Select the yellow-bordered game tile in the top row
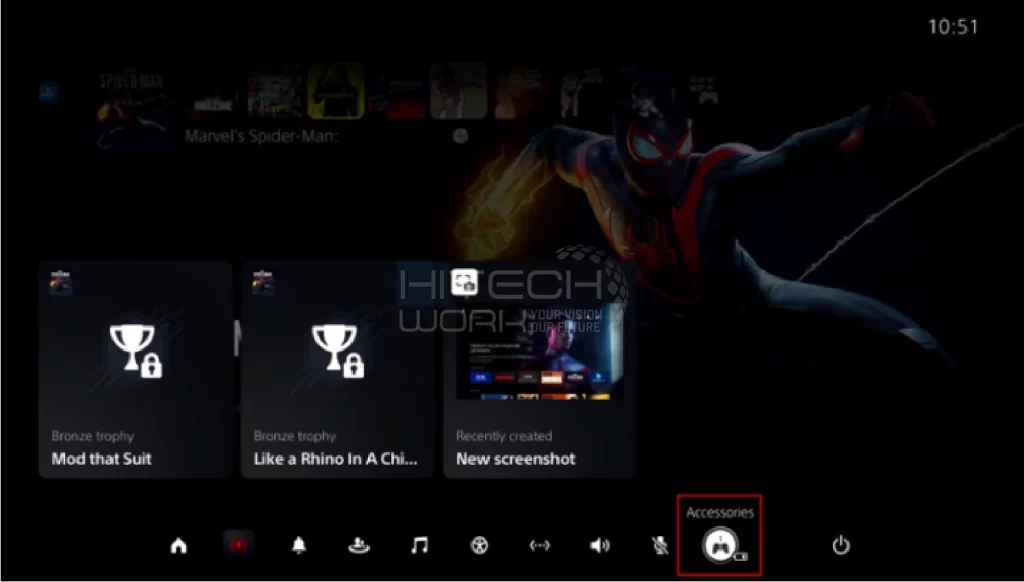The height and width of the screenshot is (582, 1024). coord(336,91)
